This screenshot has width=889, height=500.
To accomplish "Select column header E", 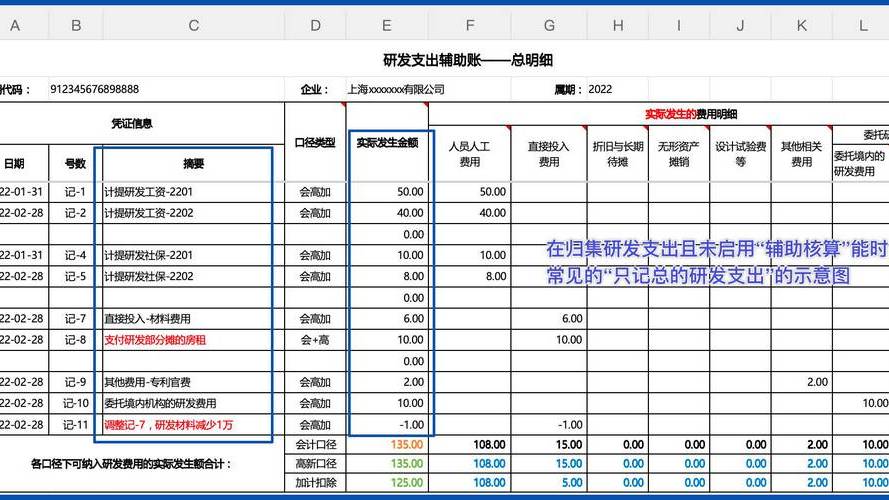I will pyautogui.click(x=387, y=26).
